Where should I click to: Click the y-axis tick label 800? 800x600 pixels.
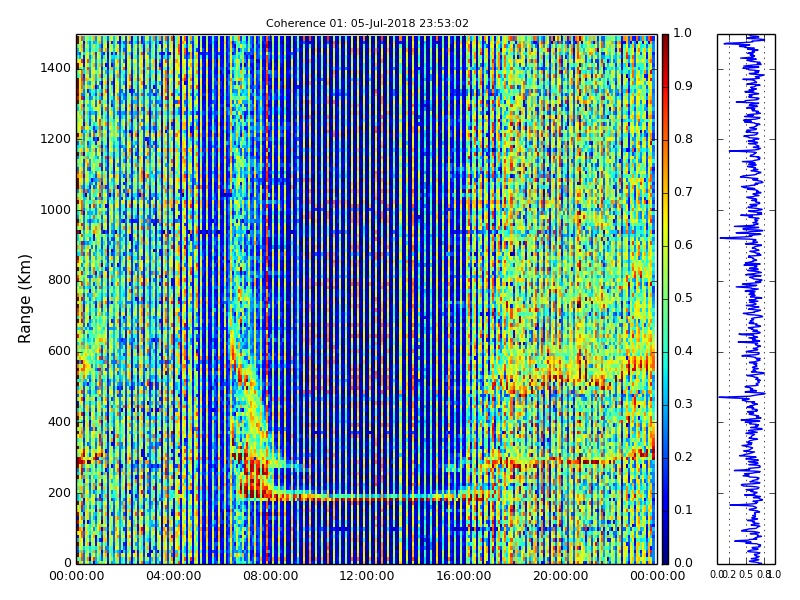(59, 280)
